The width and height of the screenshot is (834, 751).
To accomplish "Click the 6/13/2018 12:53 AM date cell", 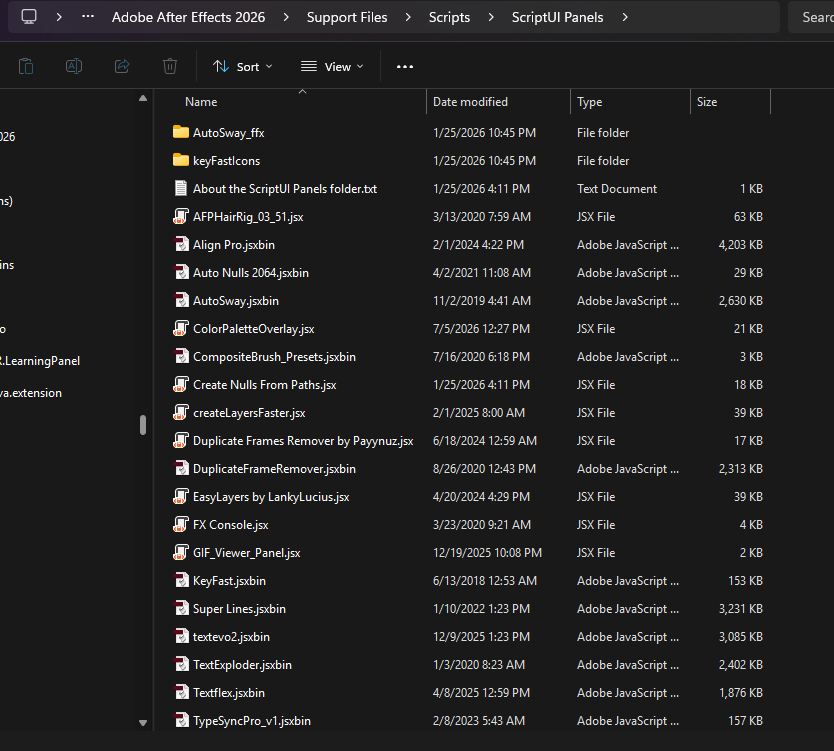I will coord(485,580).
